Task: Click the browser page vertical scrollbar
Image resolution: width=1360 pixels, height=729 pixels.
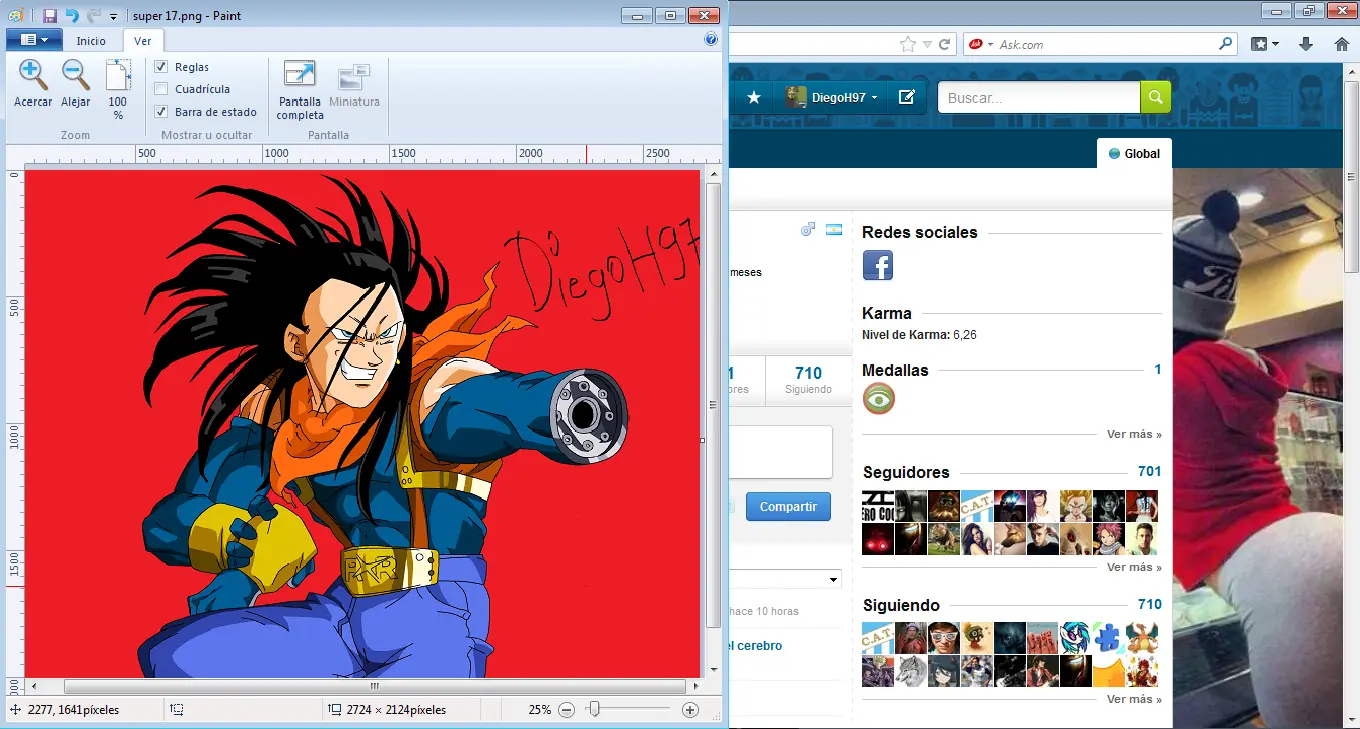Action: point(1351,175)
